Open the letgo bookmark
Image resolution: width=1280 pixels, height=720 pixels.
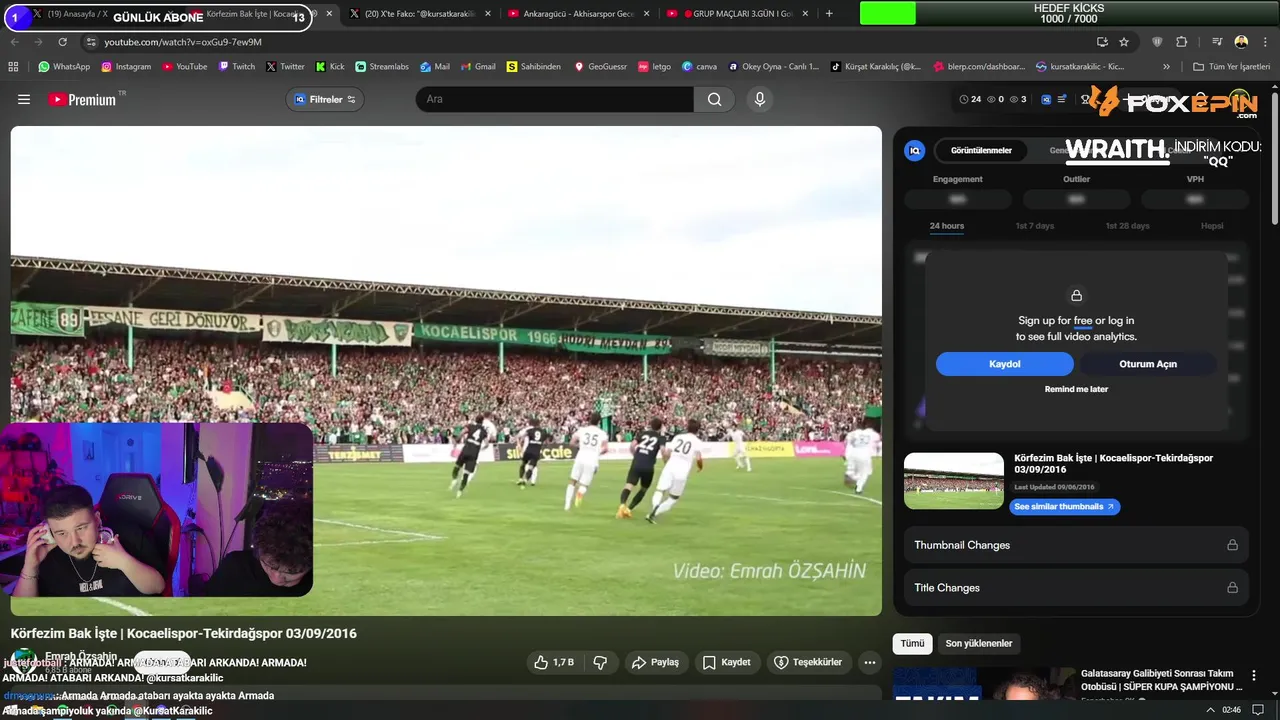pos(655,66)
